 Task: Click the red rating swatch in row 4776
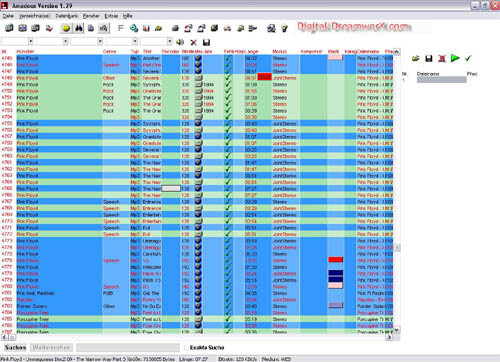336,260
